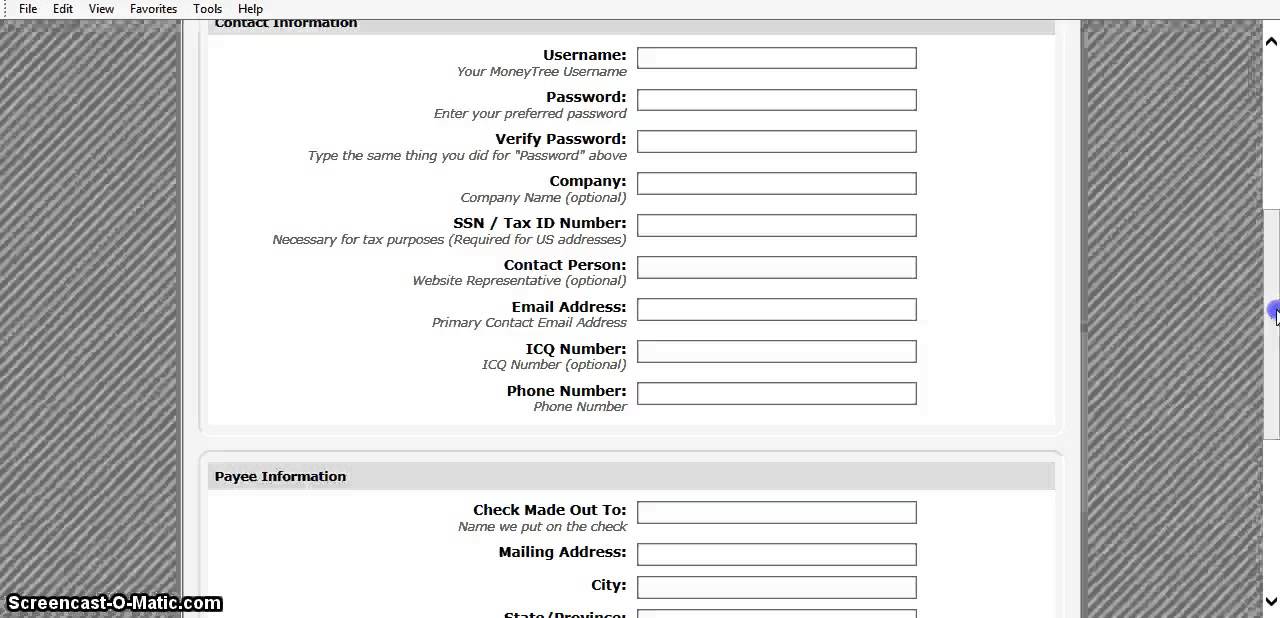This screenshot has width=1280, height=618.
Task: Click the 'Necessary for tax purposes' hint text
Action: pyautogui.click(x=449, y=240)
